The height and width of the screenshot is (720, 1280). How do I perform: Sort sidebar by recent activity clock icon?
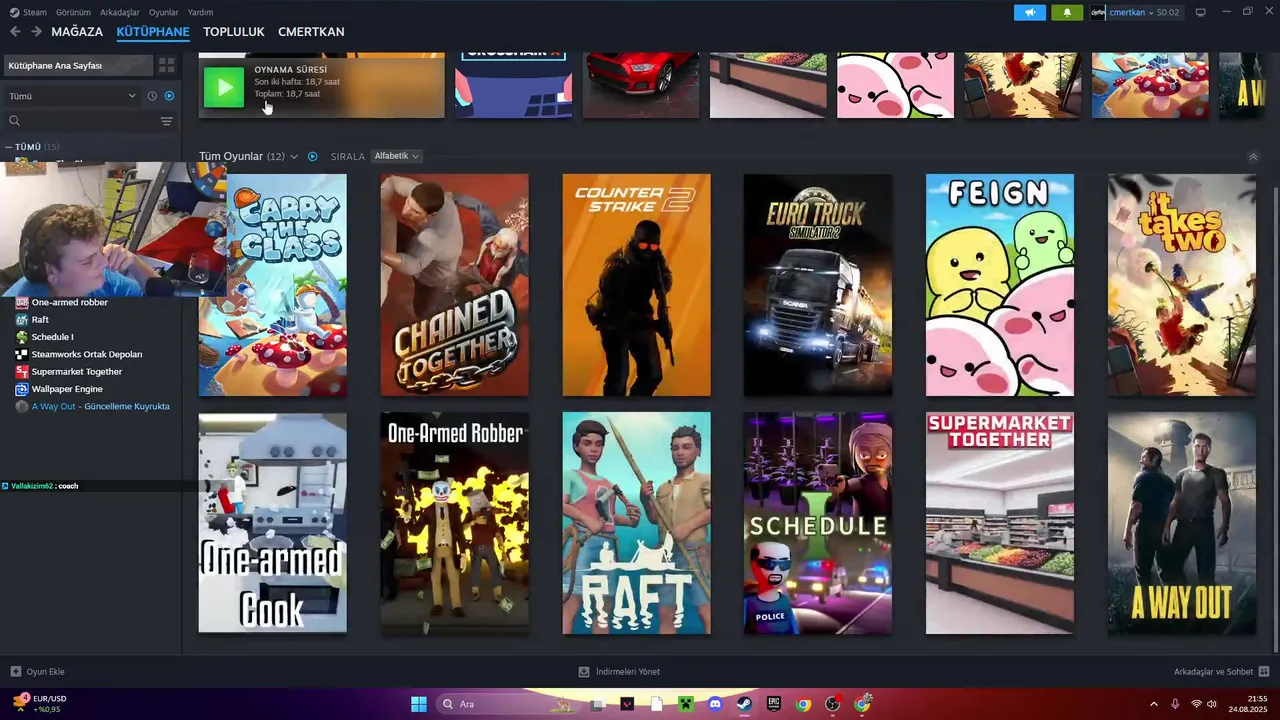tap(152, 96)
